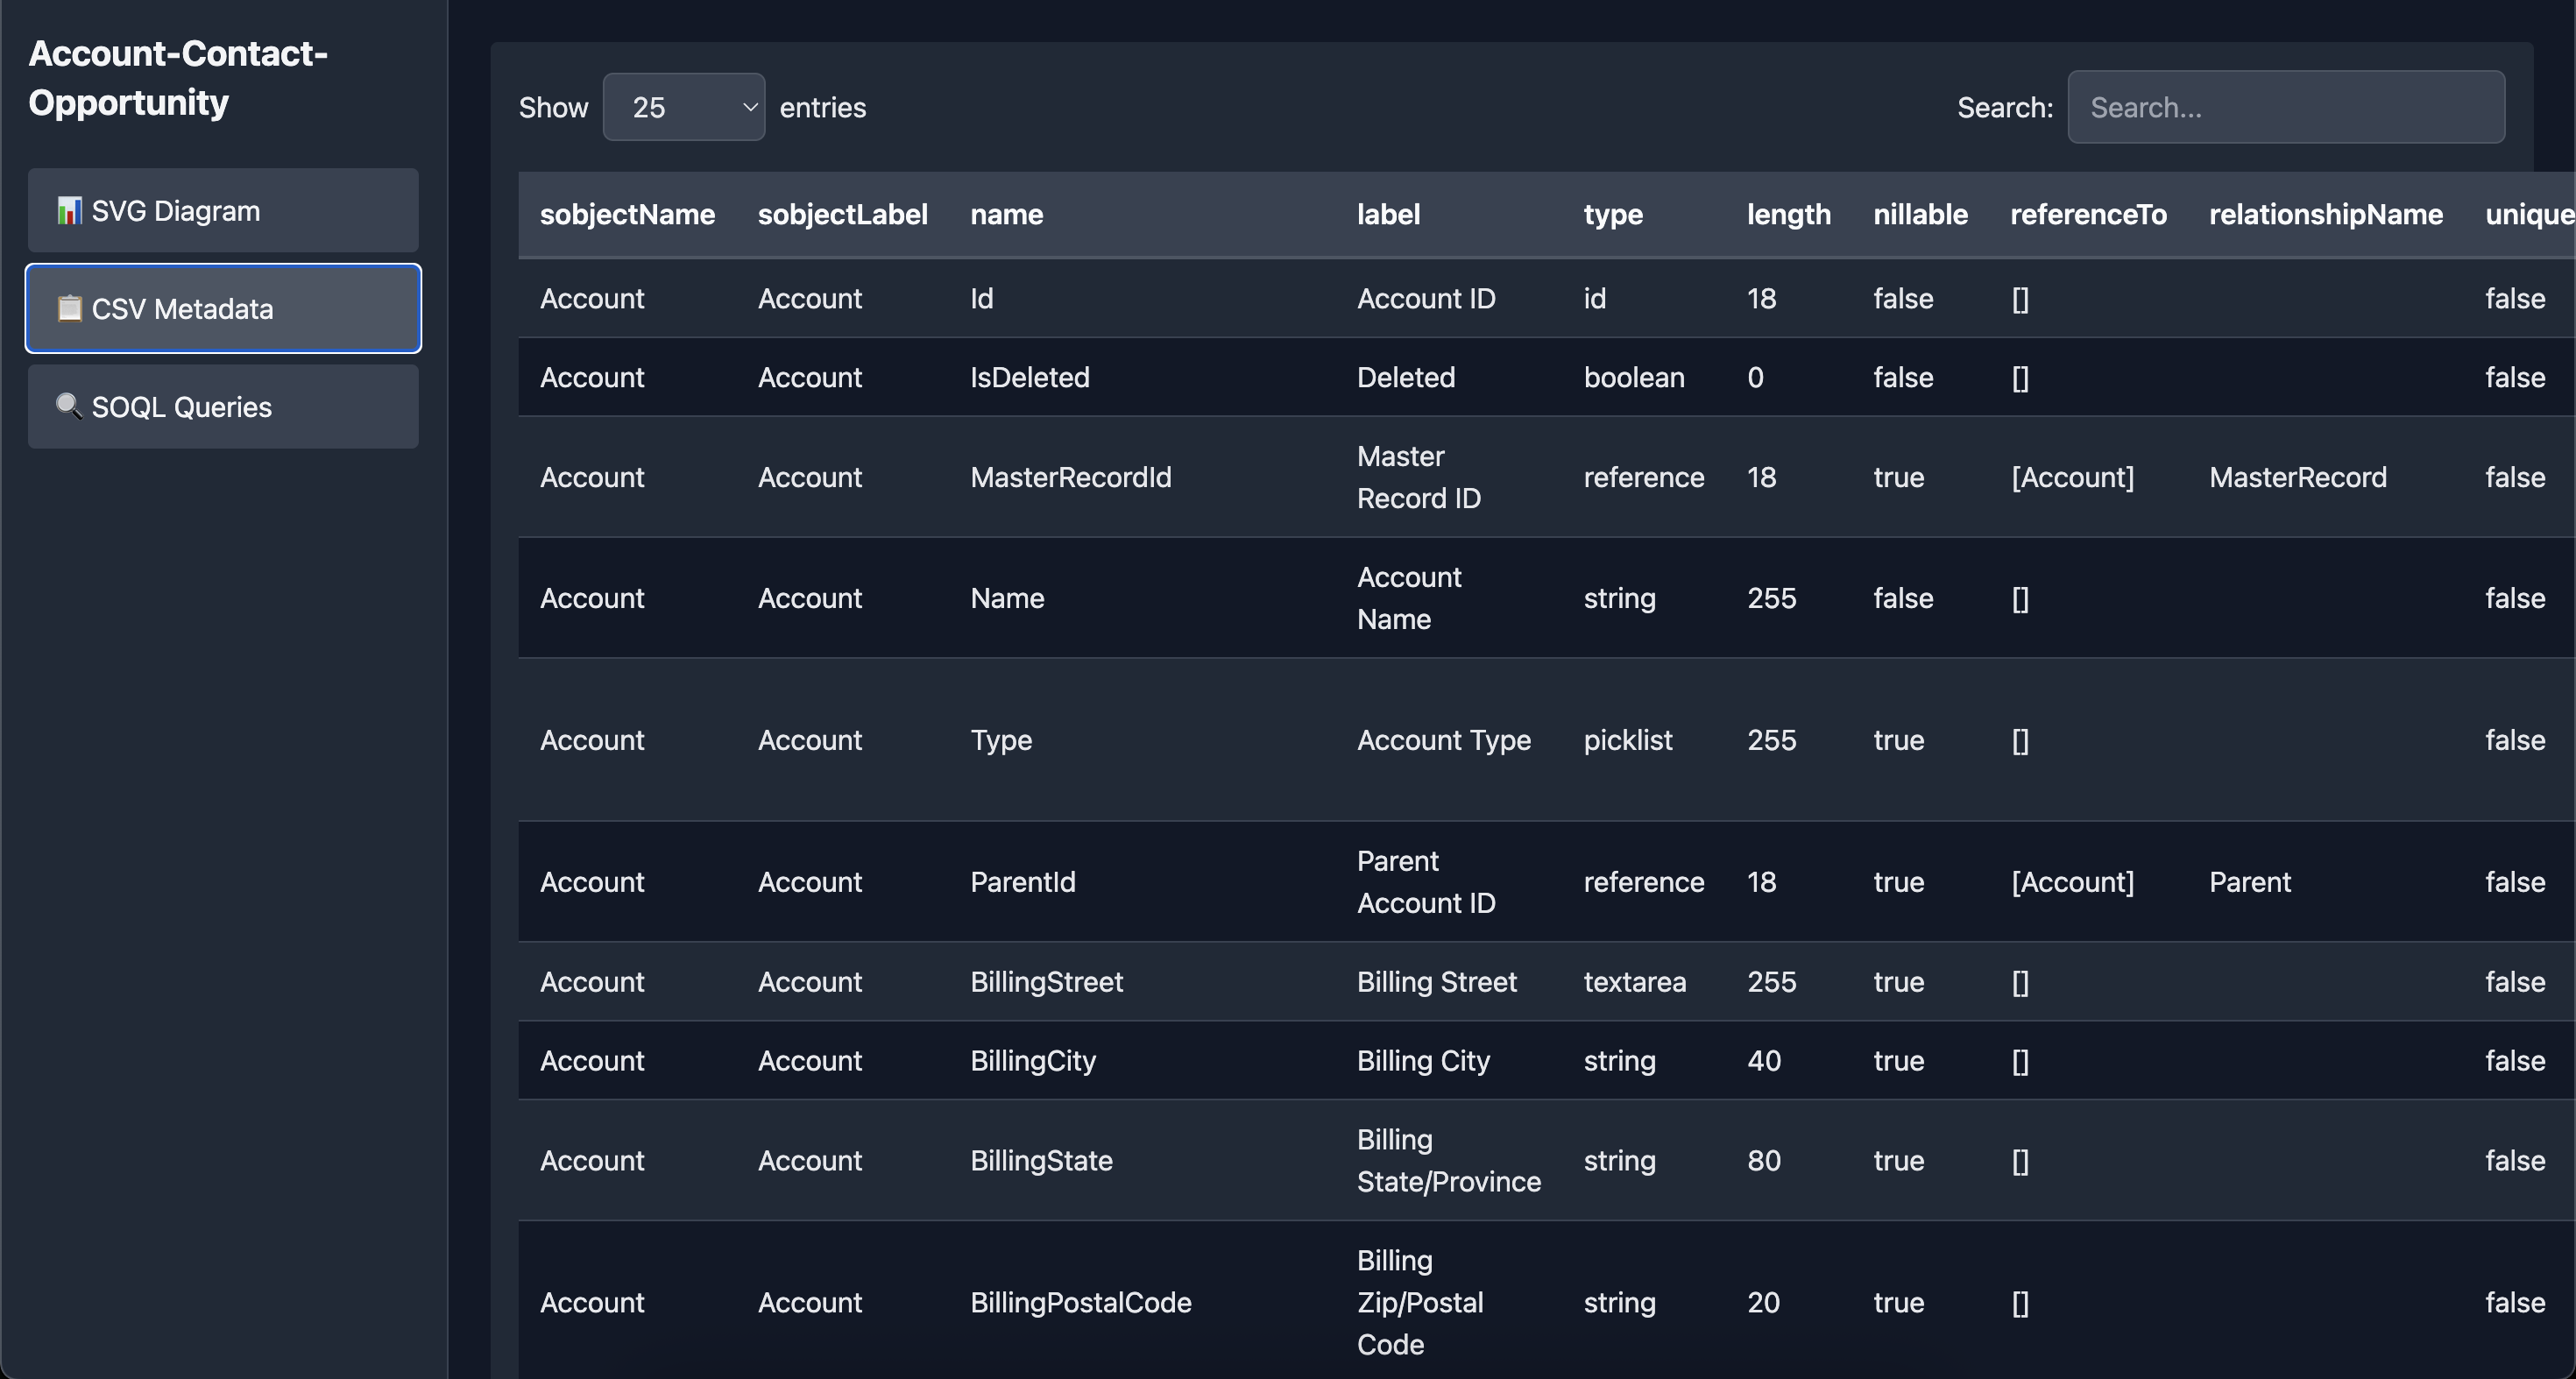
Task: Focus the Search input field
Action: coord(2285,107)
